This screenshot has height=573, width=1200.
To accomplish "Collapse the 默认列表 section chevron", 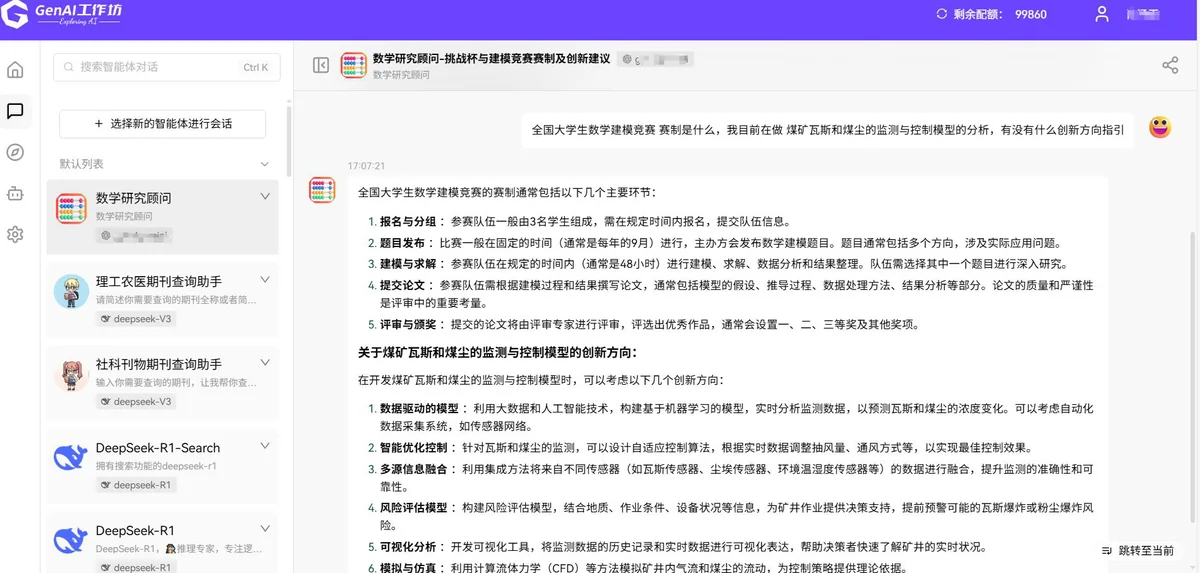I will pos(265,164).
